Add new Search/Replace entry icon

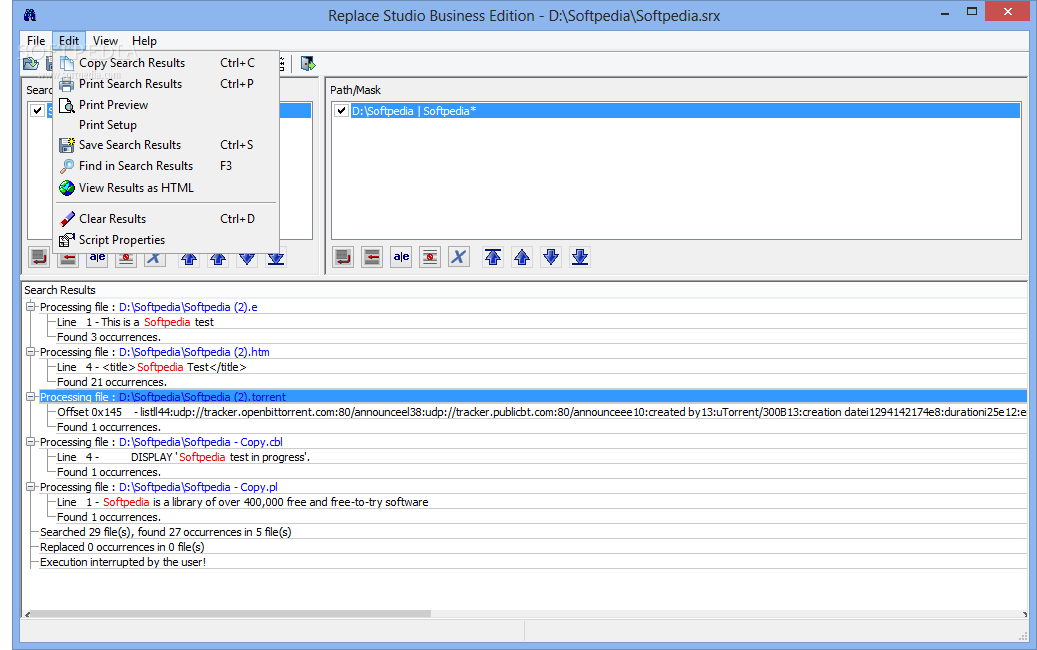click(39, 258)
